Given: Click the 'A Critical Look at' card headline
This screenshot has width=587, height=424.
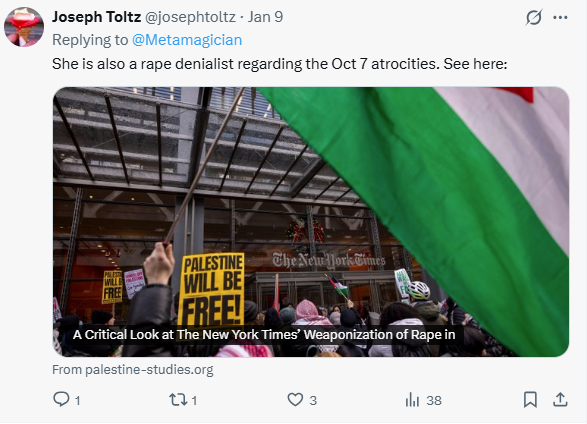Looking at the screenshot, I should 264,335.
